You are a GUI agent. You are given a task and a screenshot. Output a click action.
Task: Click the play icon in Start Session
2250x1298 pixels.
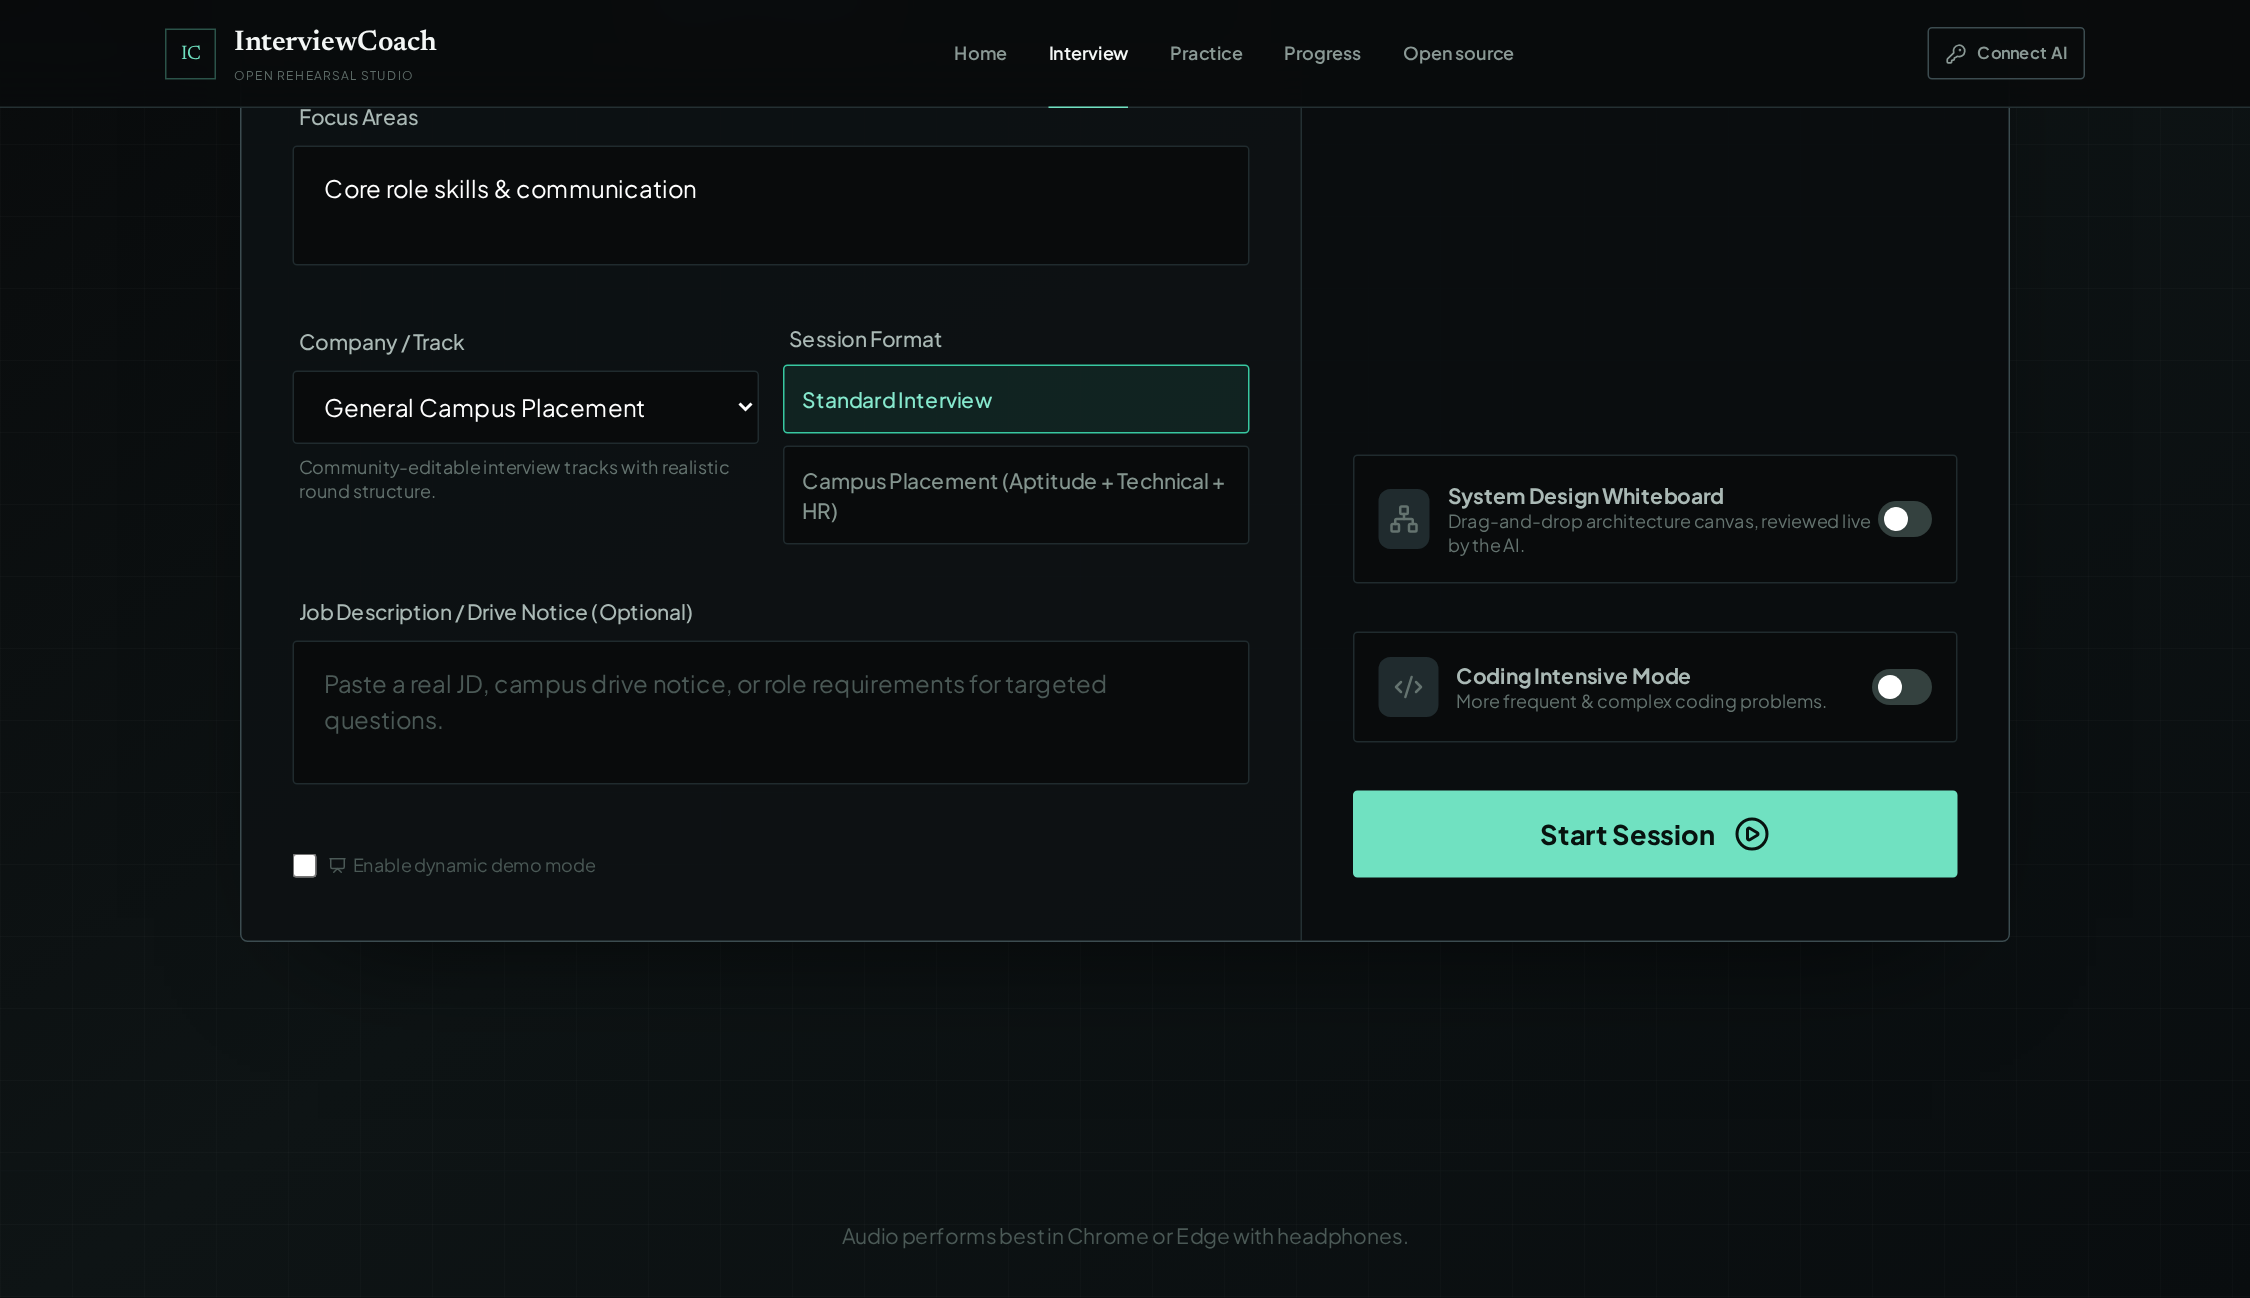[x=1751, y=834]
